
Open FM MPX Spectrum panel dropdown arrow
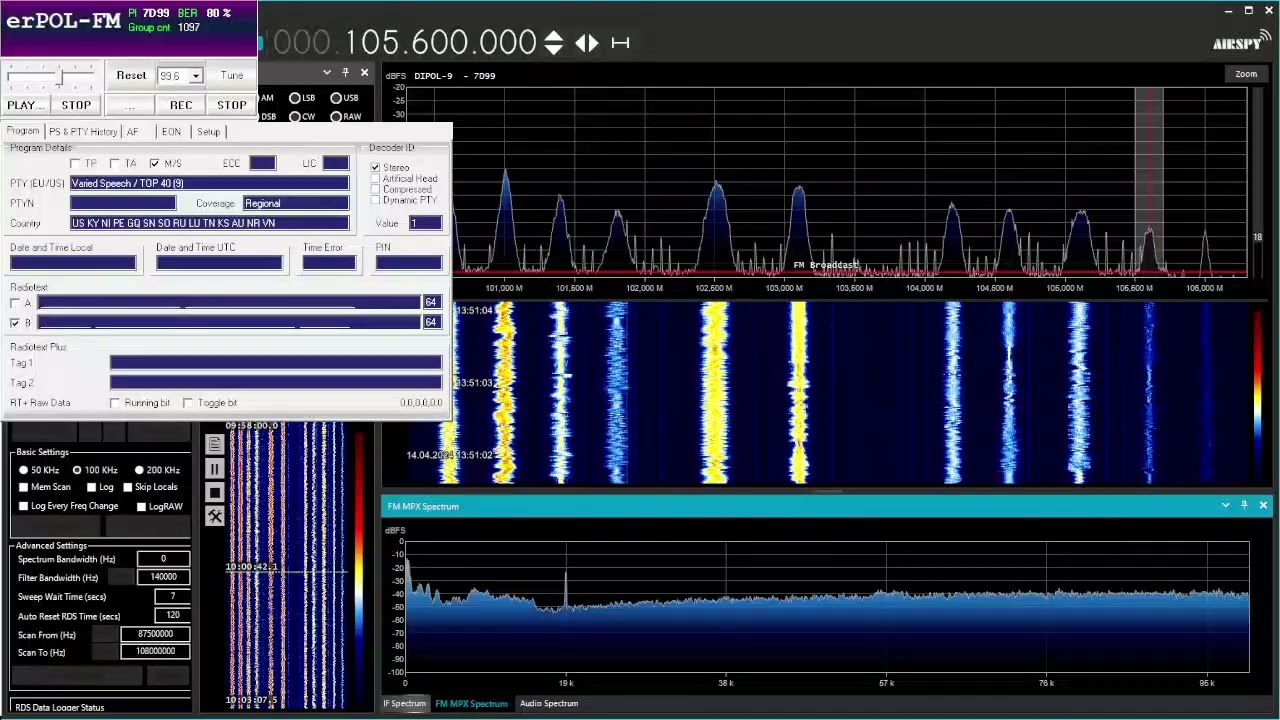pyautogui.click(x=1226, y=506)
